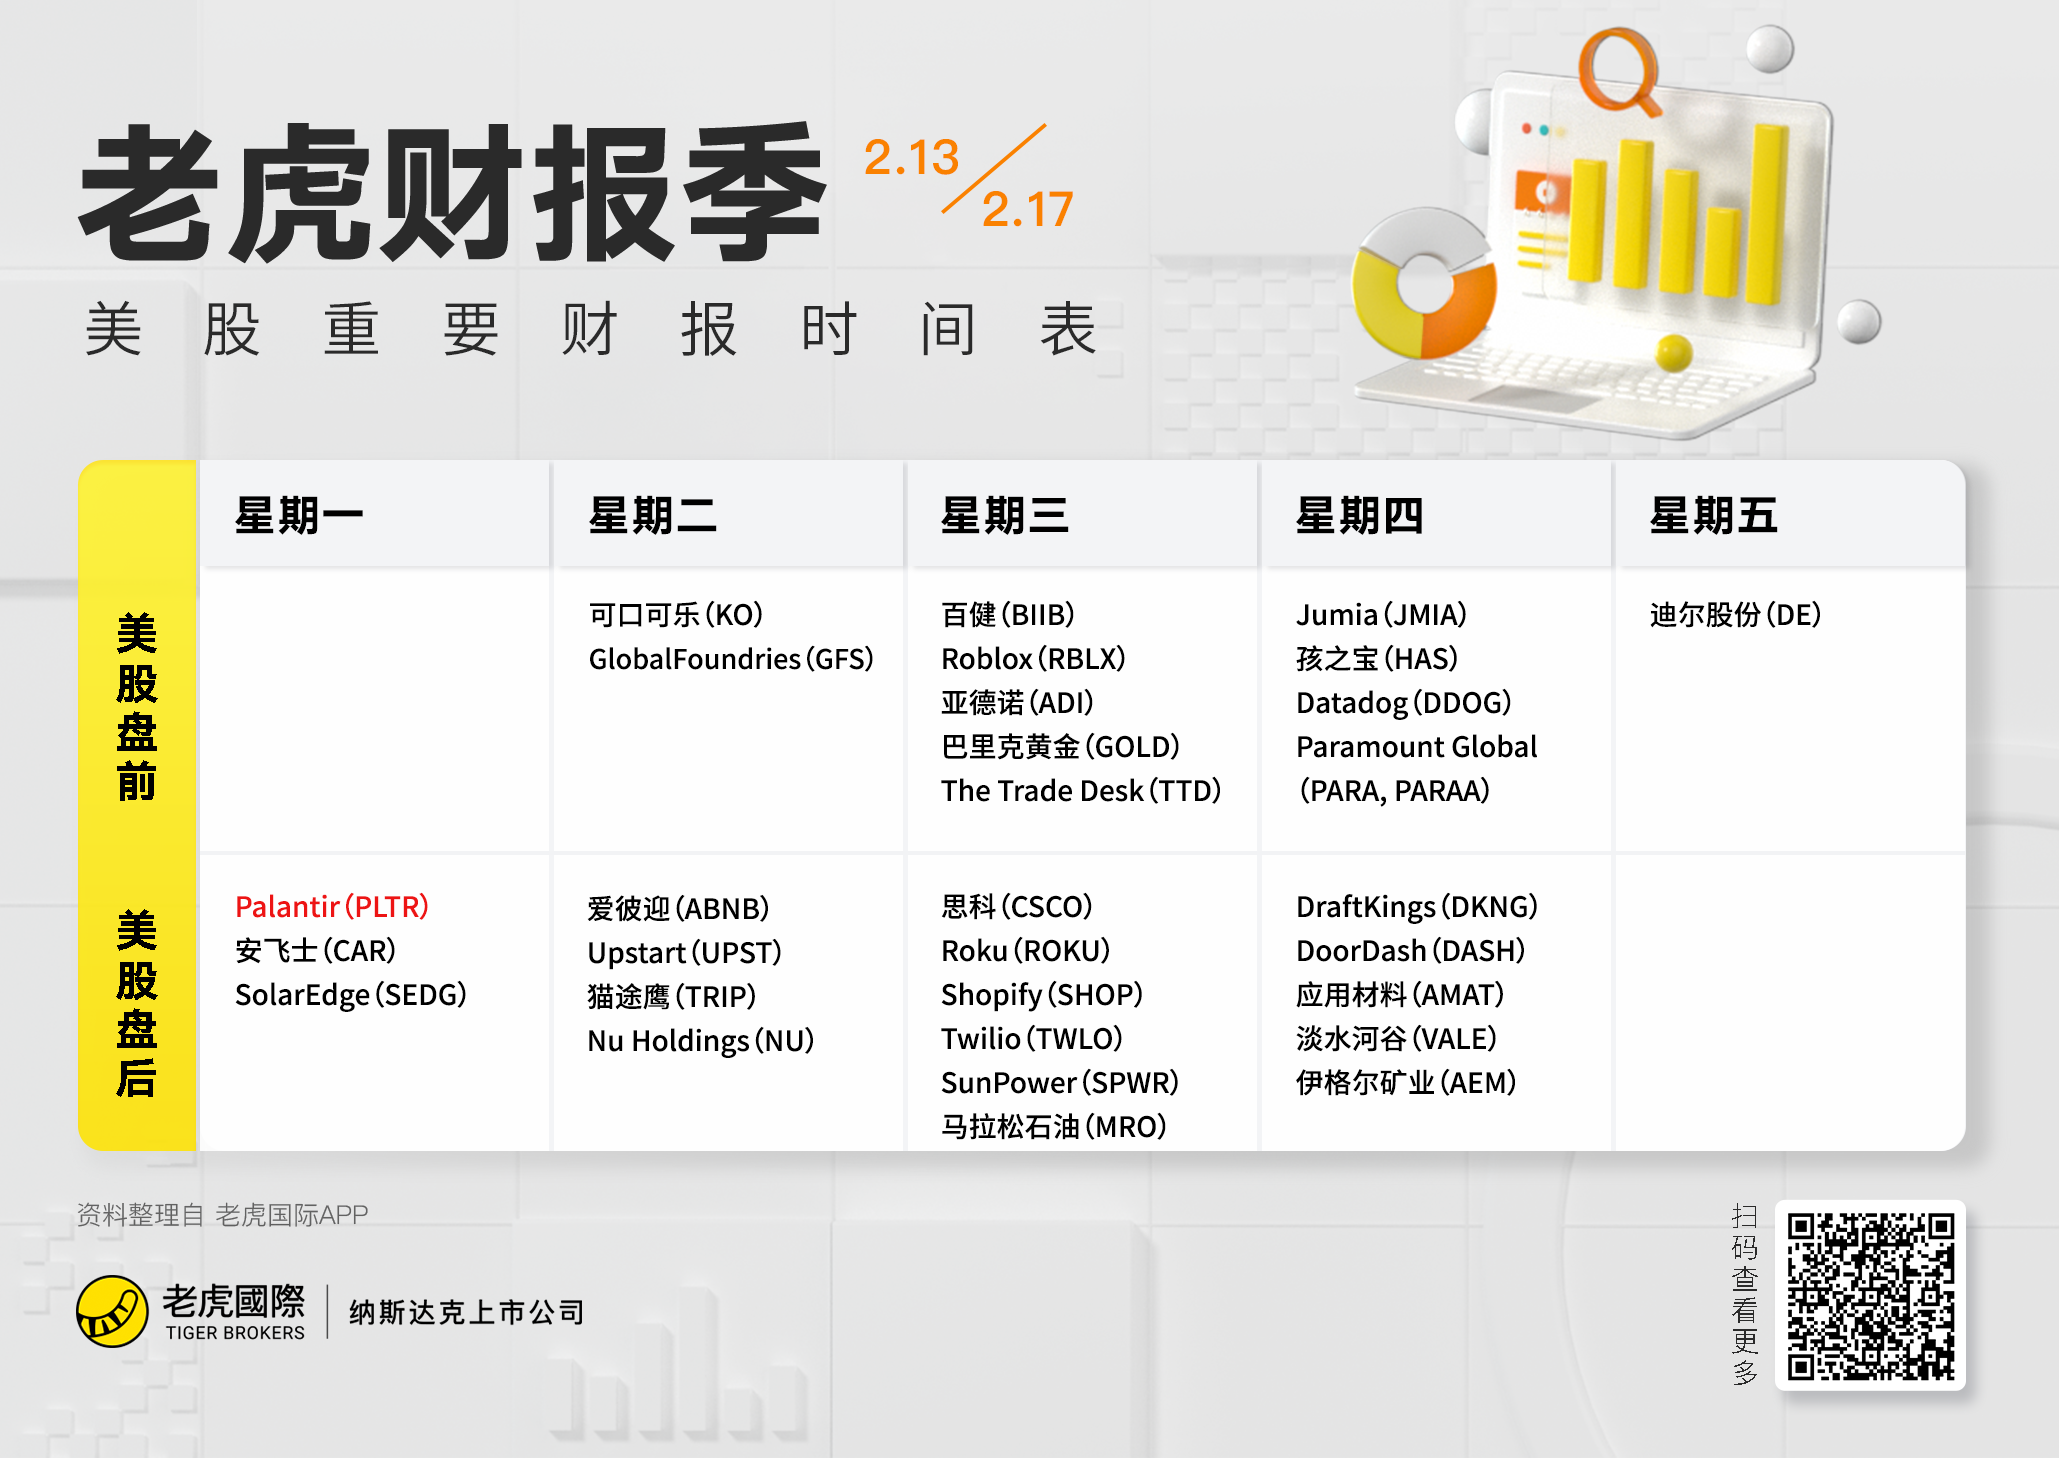Click the QR code image

(1870, 1295)
